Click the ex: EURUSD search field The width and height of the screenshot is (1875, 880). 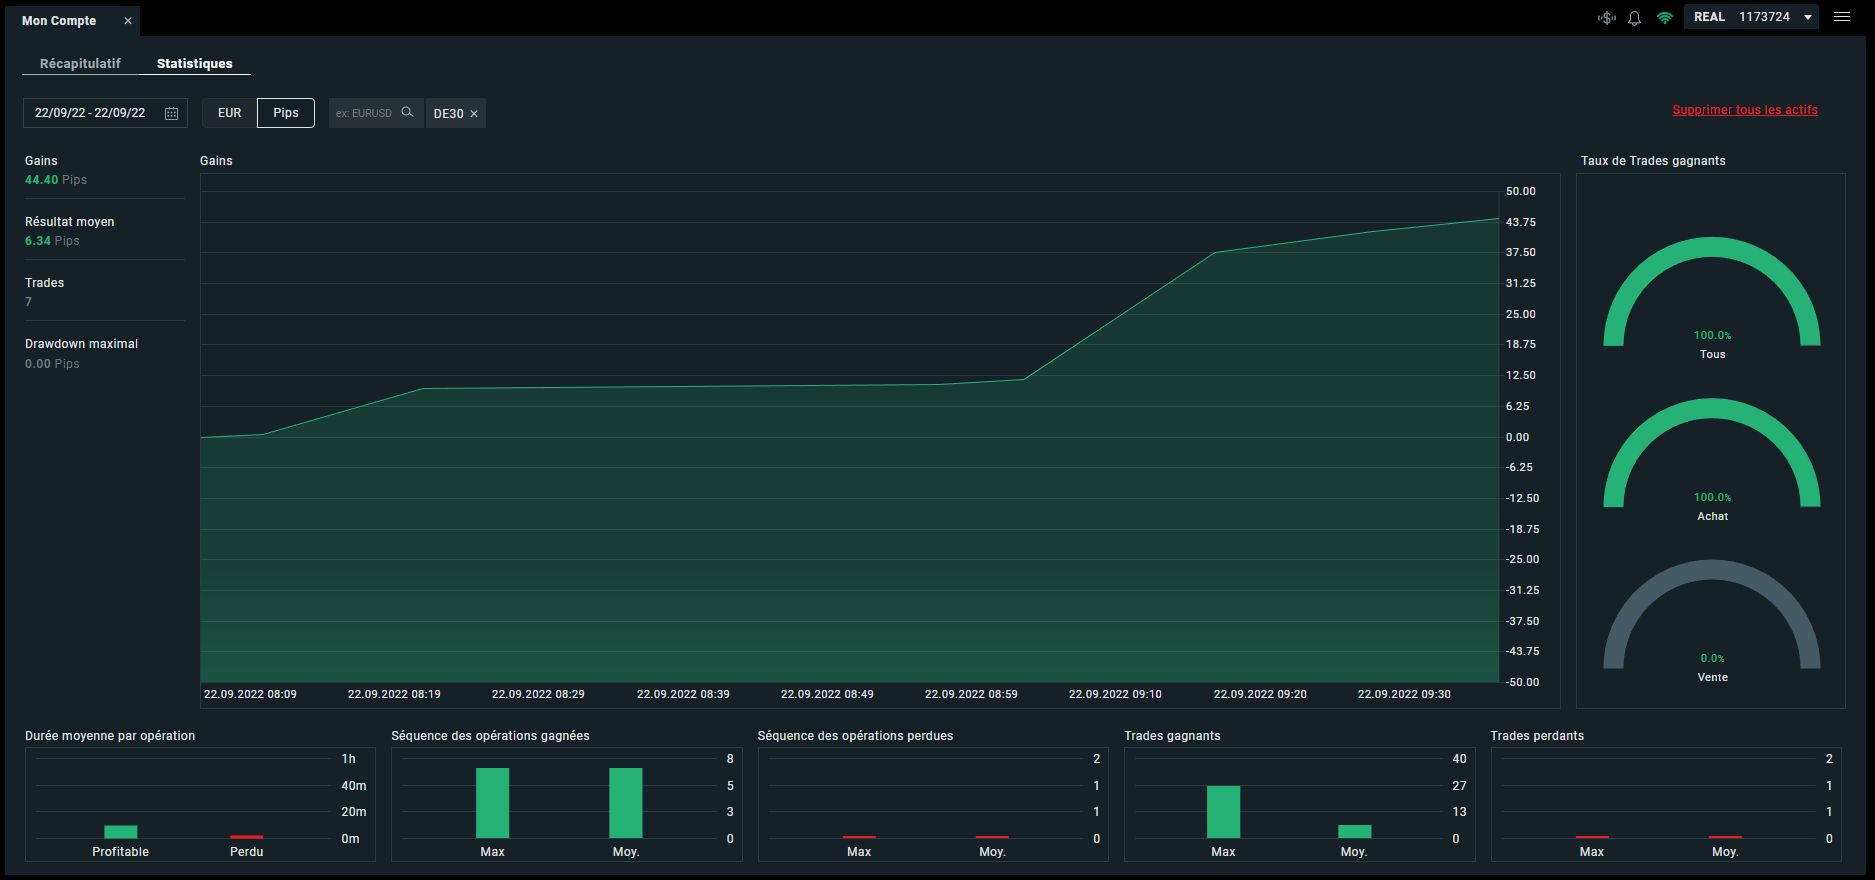tap(365, 113)
